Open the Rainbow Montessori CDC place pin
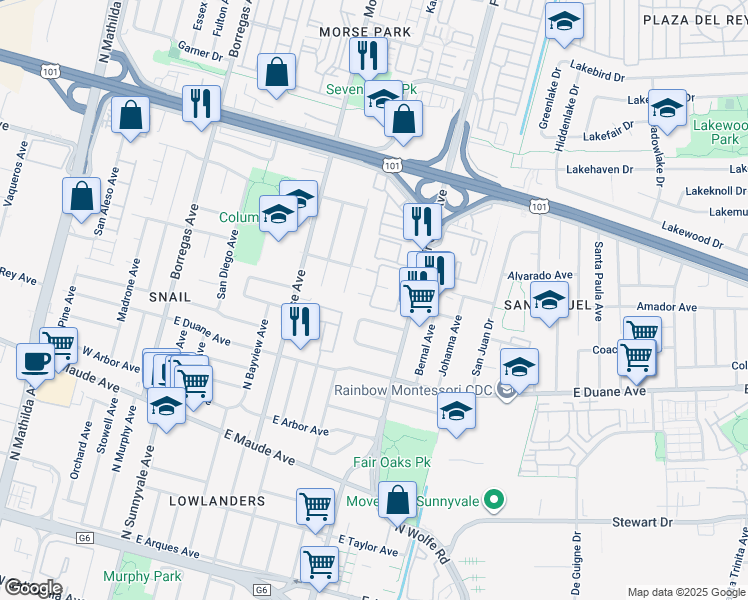 (506, 392)
